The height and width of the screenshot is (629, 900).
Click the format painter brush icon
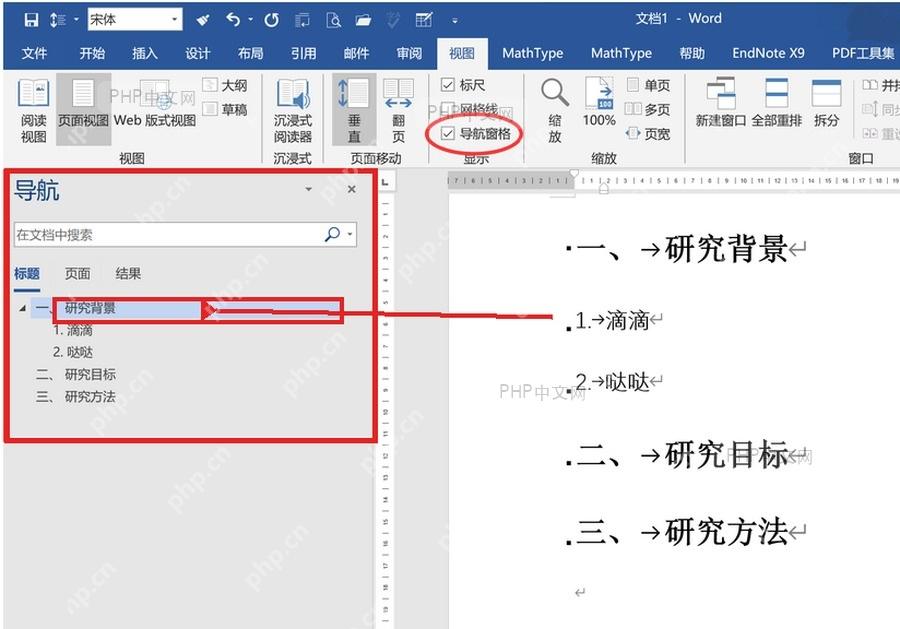(x=203, y=21)
